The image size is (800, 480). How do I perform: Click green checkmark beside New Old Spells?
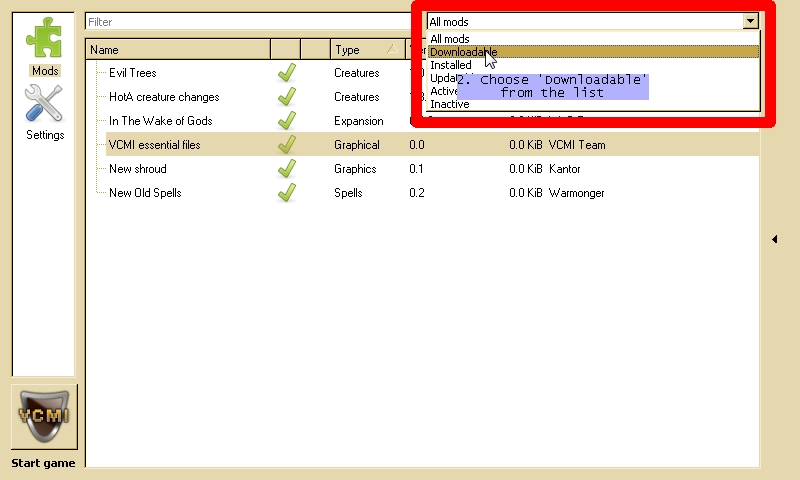pyautogui.click(x=286, y=193)
